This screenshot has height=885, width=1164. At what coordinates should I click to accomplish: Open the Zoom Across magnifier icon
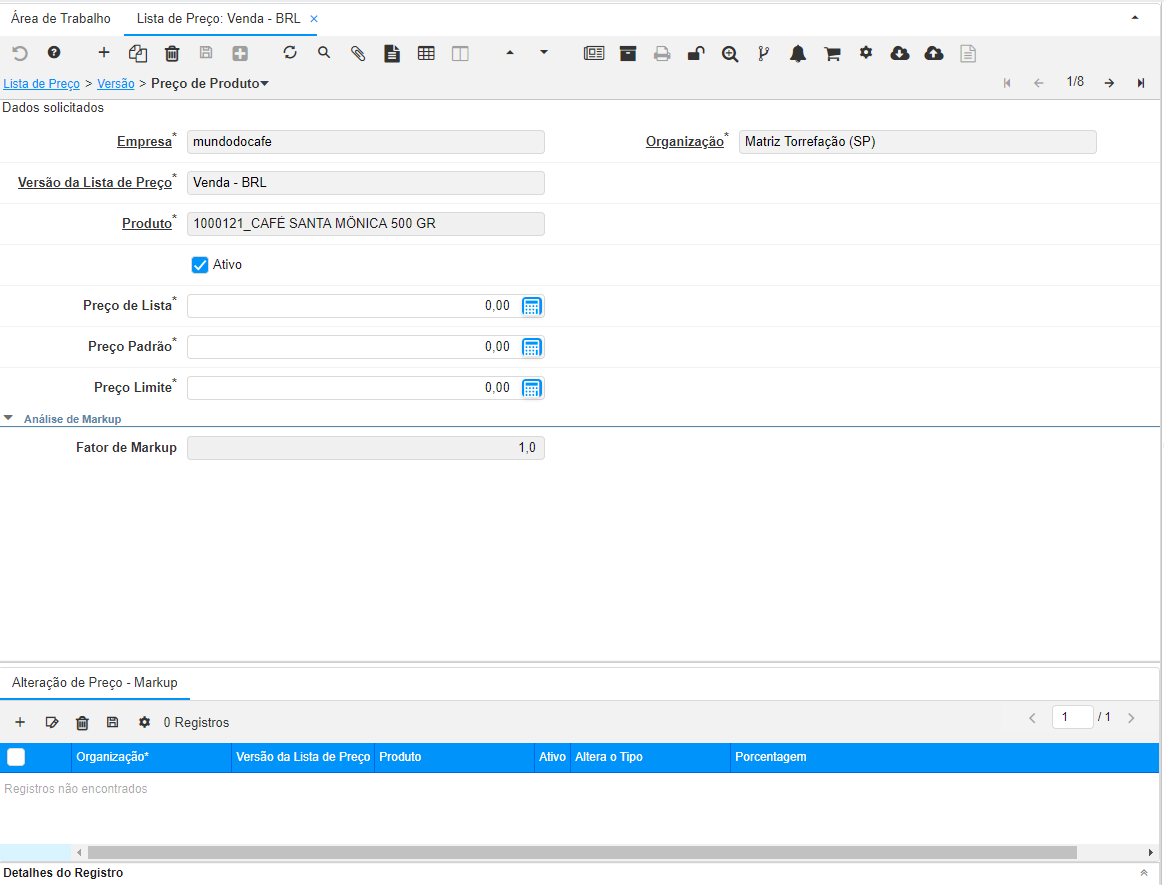730,54
